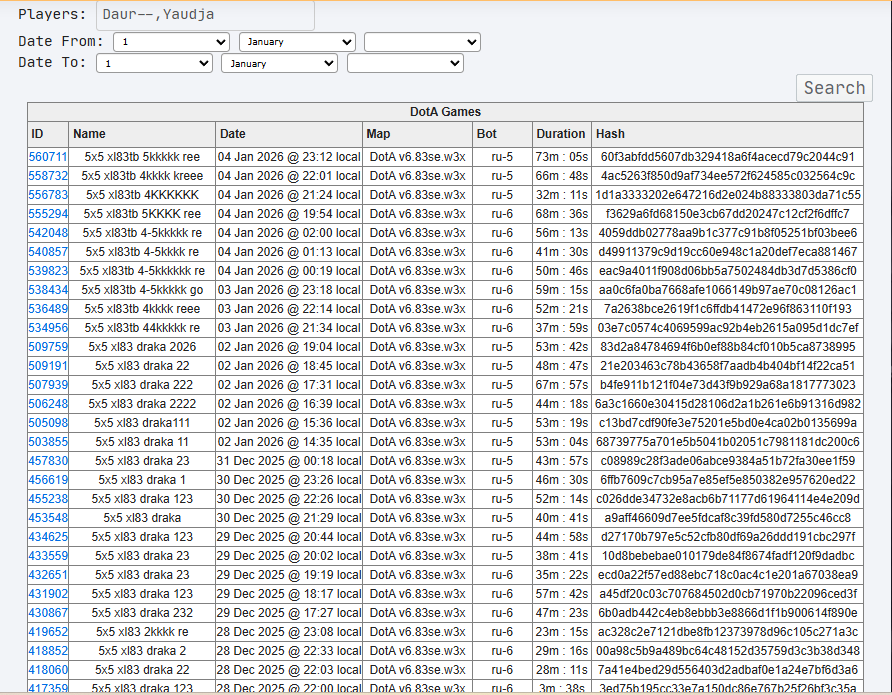Select game name '5x5 xl83 draka111'
Viewport: 892px width, 695px height.
click(142, 423)
